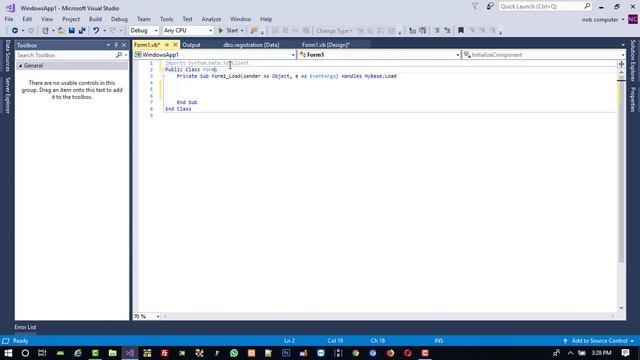Open the Error List panel tab
The height and width of the screenshot is (360, 640).
coord(25,327)
